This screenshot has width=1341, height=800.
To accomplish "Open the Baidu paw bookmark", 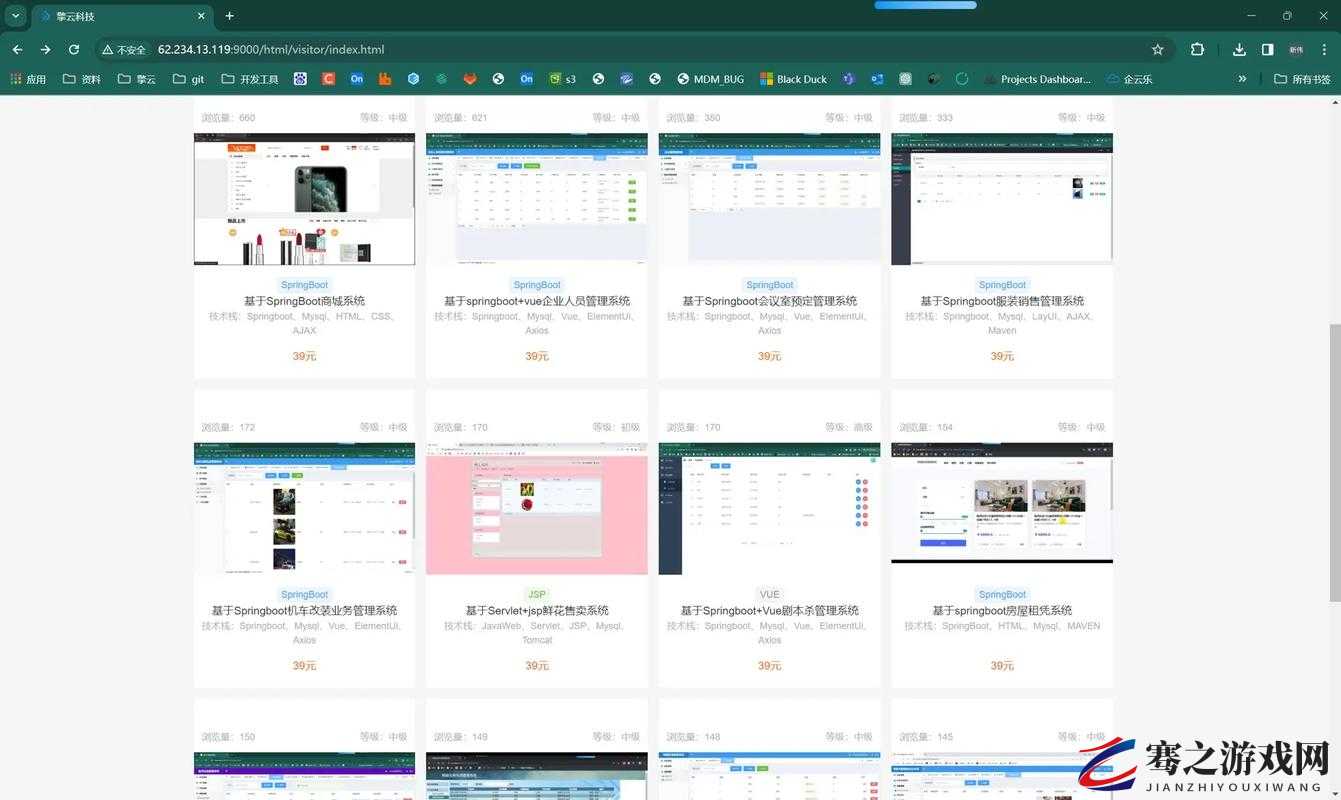I will (300, 79).
